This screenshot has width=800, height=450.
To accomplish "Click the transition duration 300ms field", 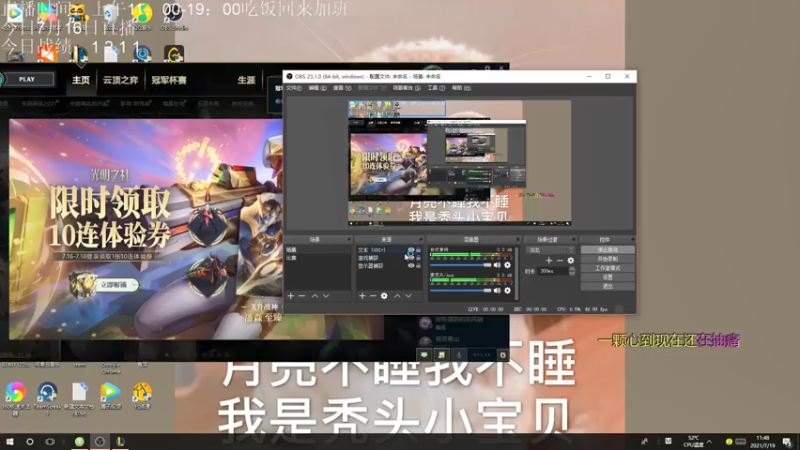I will [x=553, y=271].
